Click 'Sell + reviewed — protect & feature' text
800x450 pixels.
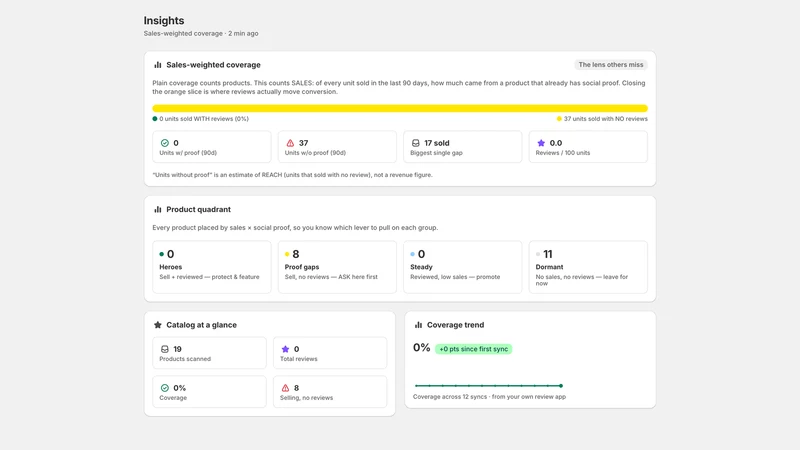point(209,277)
